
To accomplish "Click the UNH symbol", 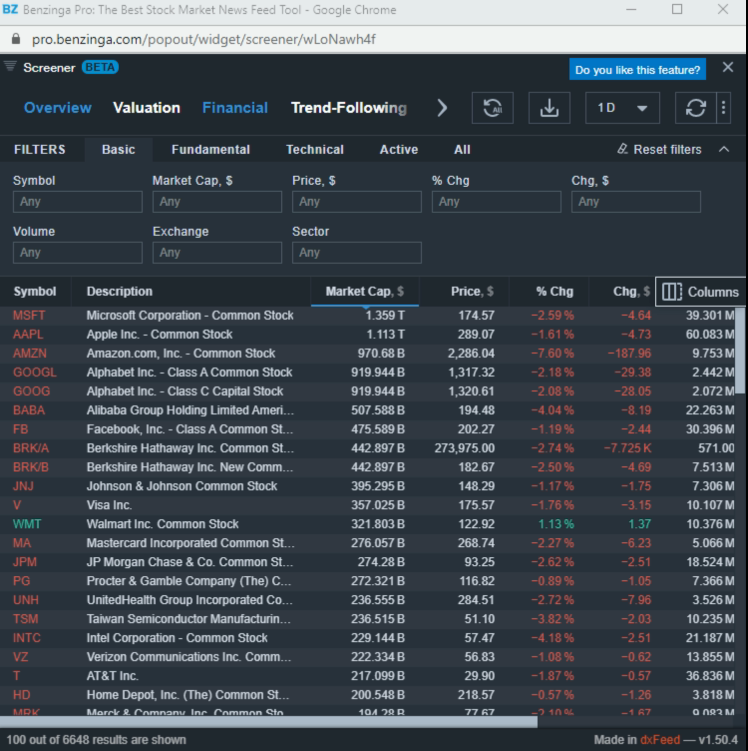I will pyautogui.click(x=26, y=600).
